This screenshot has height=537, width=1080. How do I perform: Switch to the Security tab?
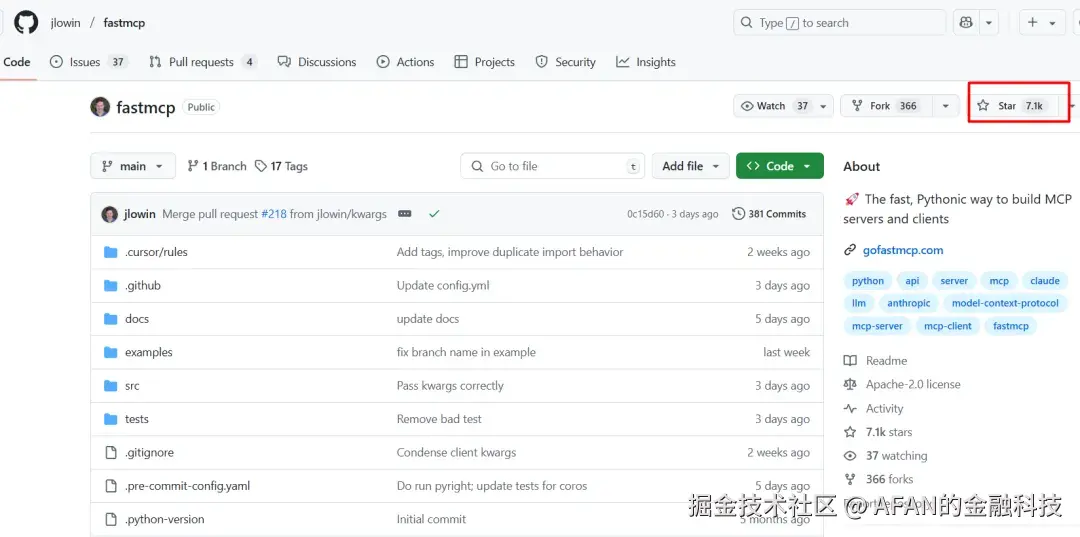click(x=566, y=62)
